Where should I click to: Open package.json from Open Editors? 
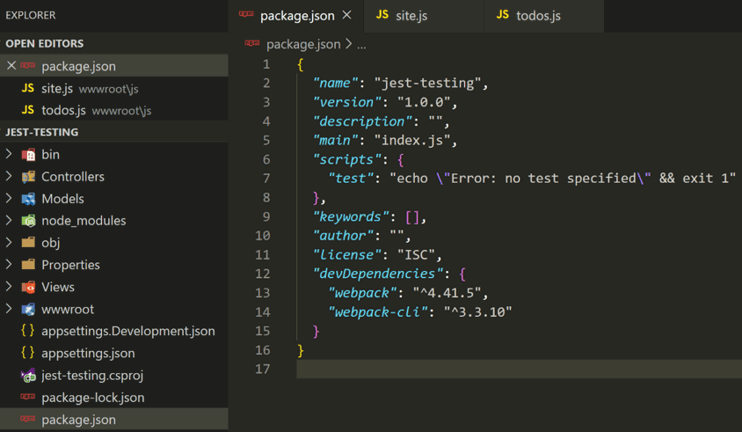pyautogui.click(x=114, y=66)
